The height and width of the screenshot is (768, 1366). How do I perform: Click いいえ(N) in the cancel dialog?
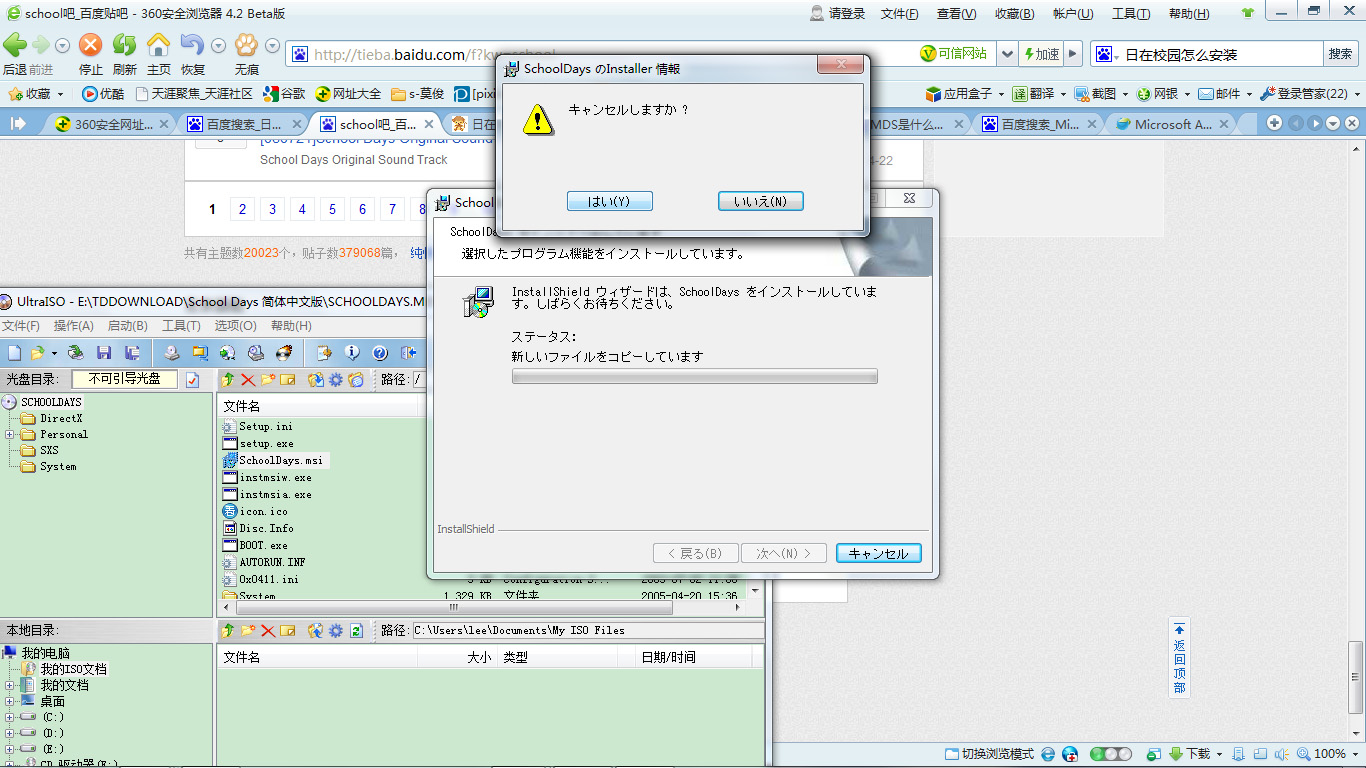pos(761,201)
